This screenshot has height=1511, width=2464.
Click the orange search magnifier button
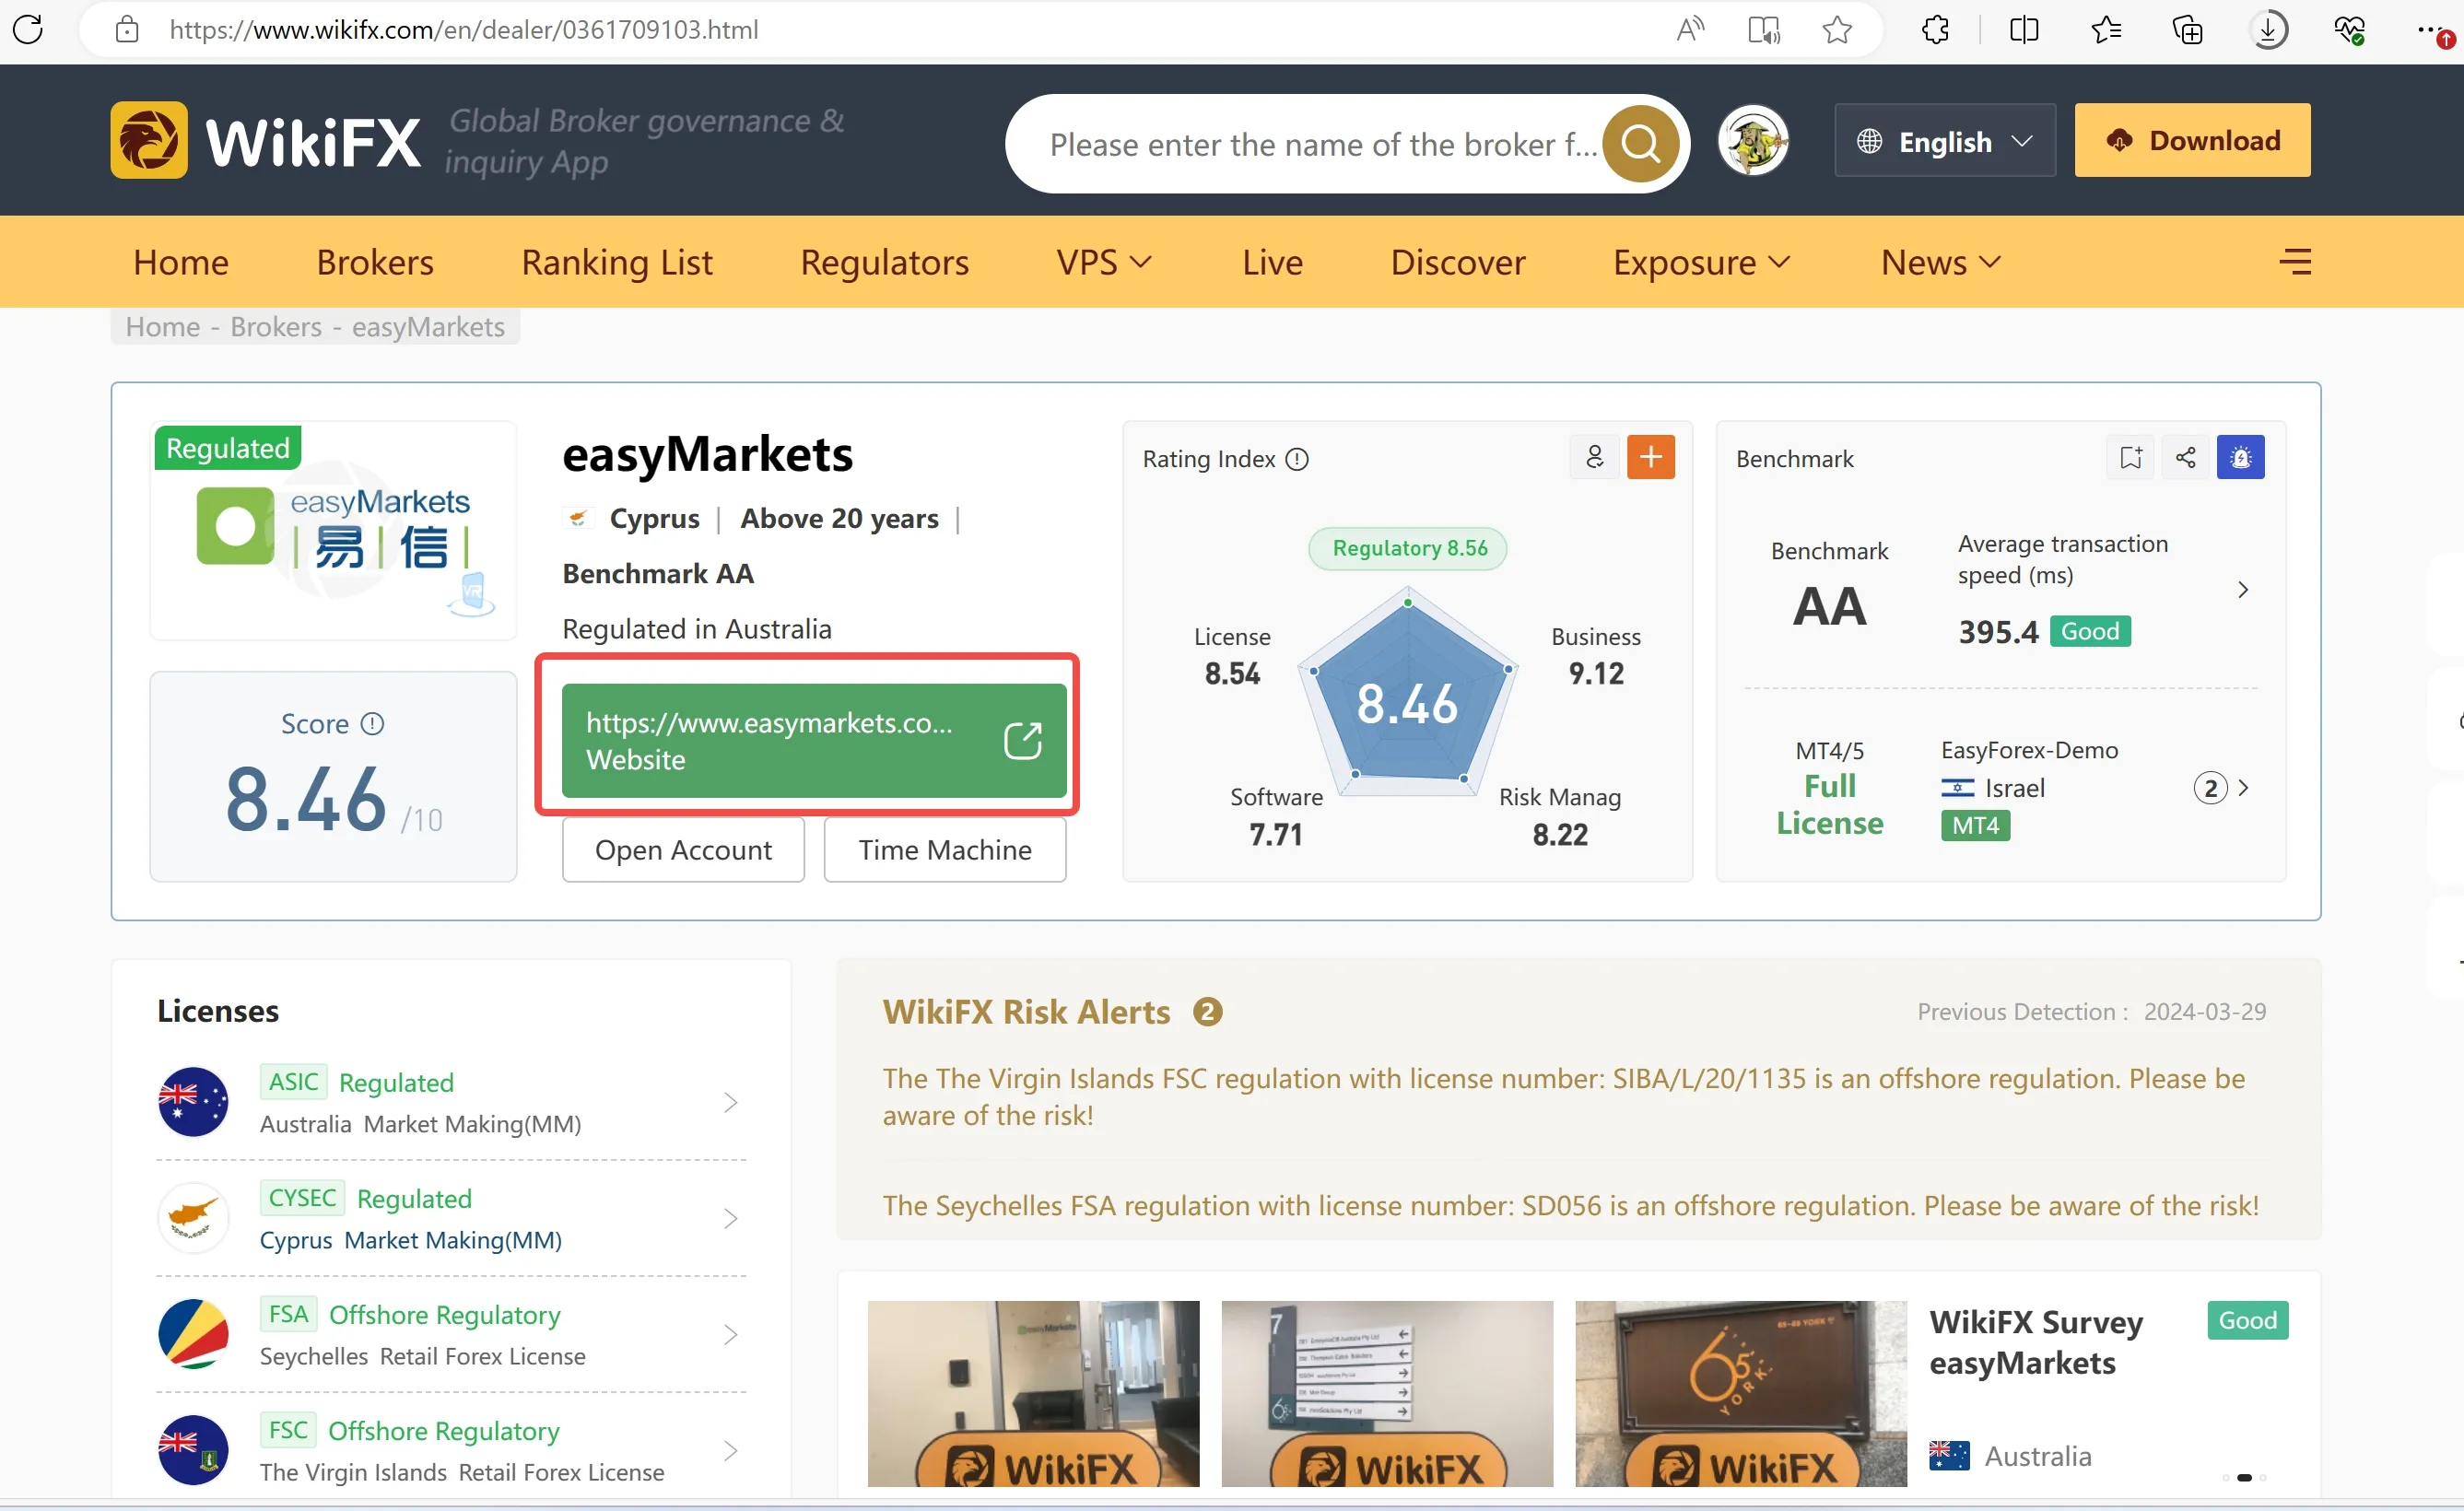1640,143
